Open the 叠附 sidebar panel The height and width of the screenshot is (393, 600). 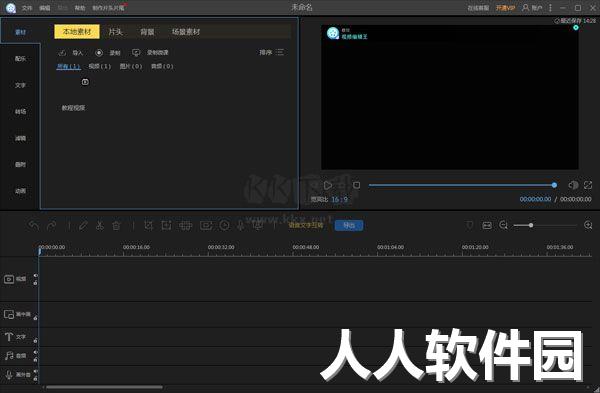pos(20,165)
